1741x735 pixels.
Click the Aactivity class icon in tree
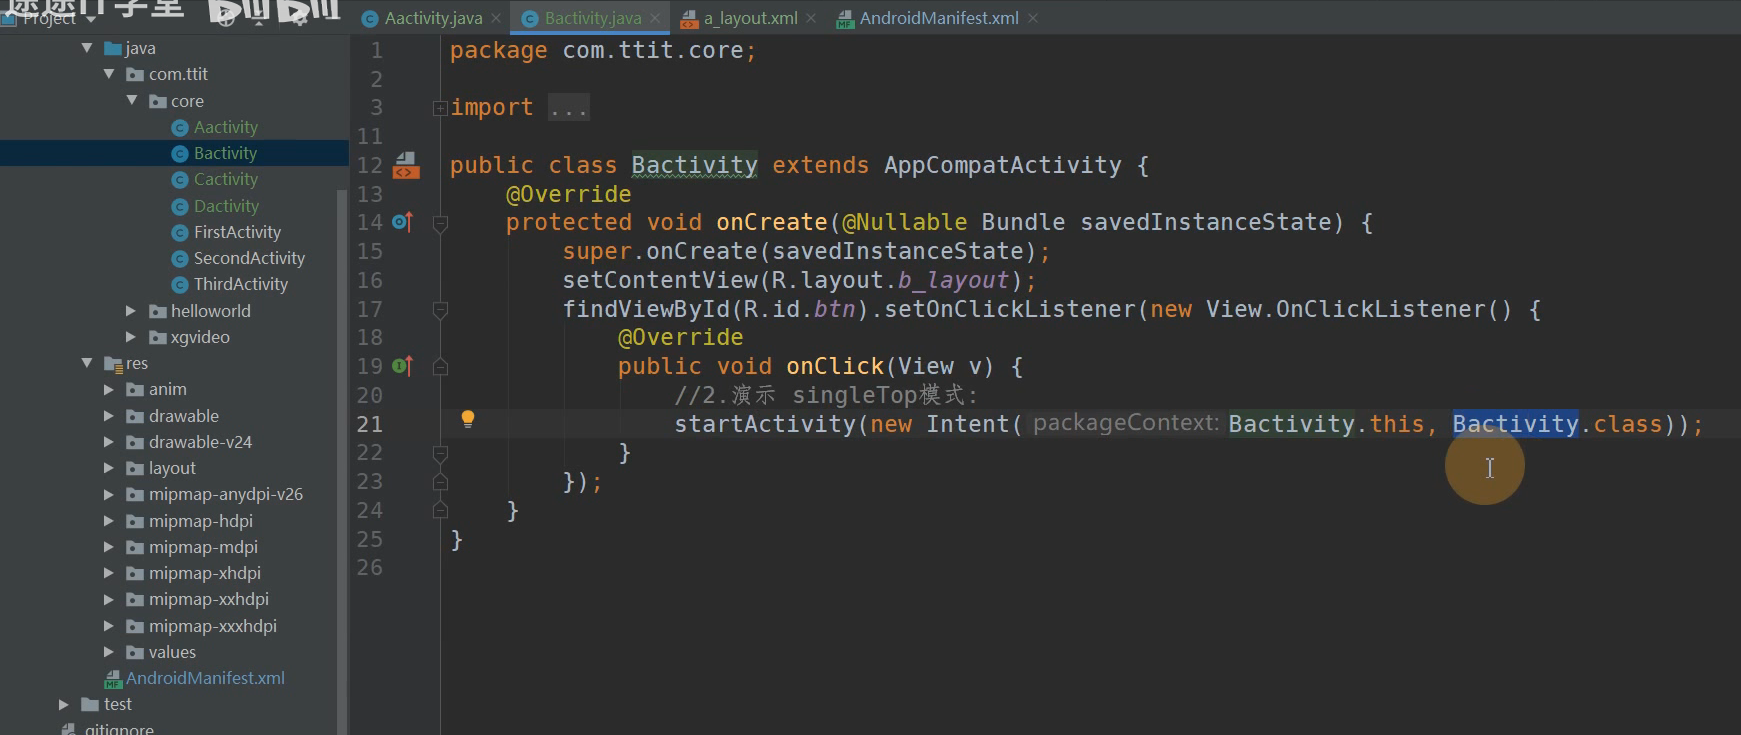(x=180, y=128)
